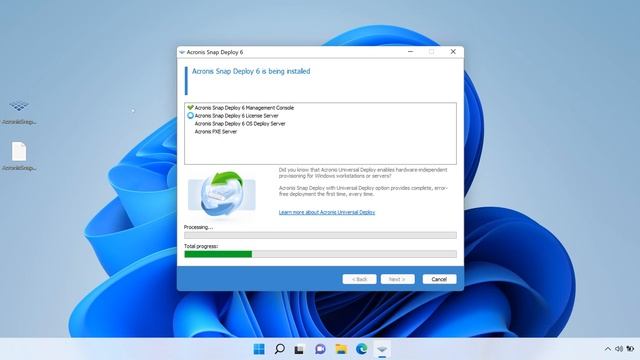This screenshot has width=640, height=360.
Task: Launch Microsoft Edge from taskbar
Action: tap(362, 349)
